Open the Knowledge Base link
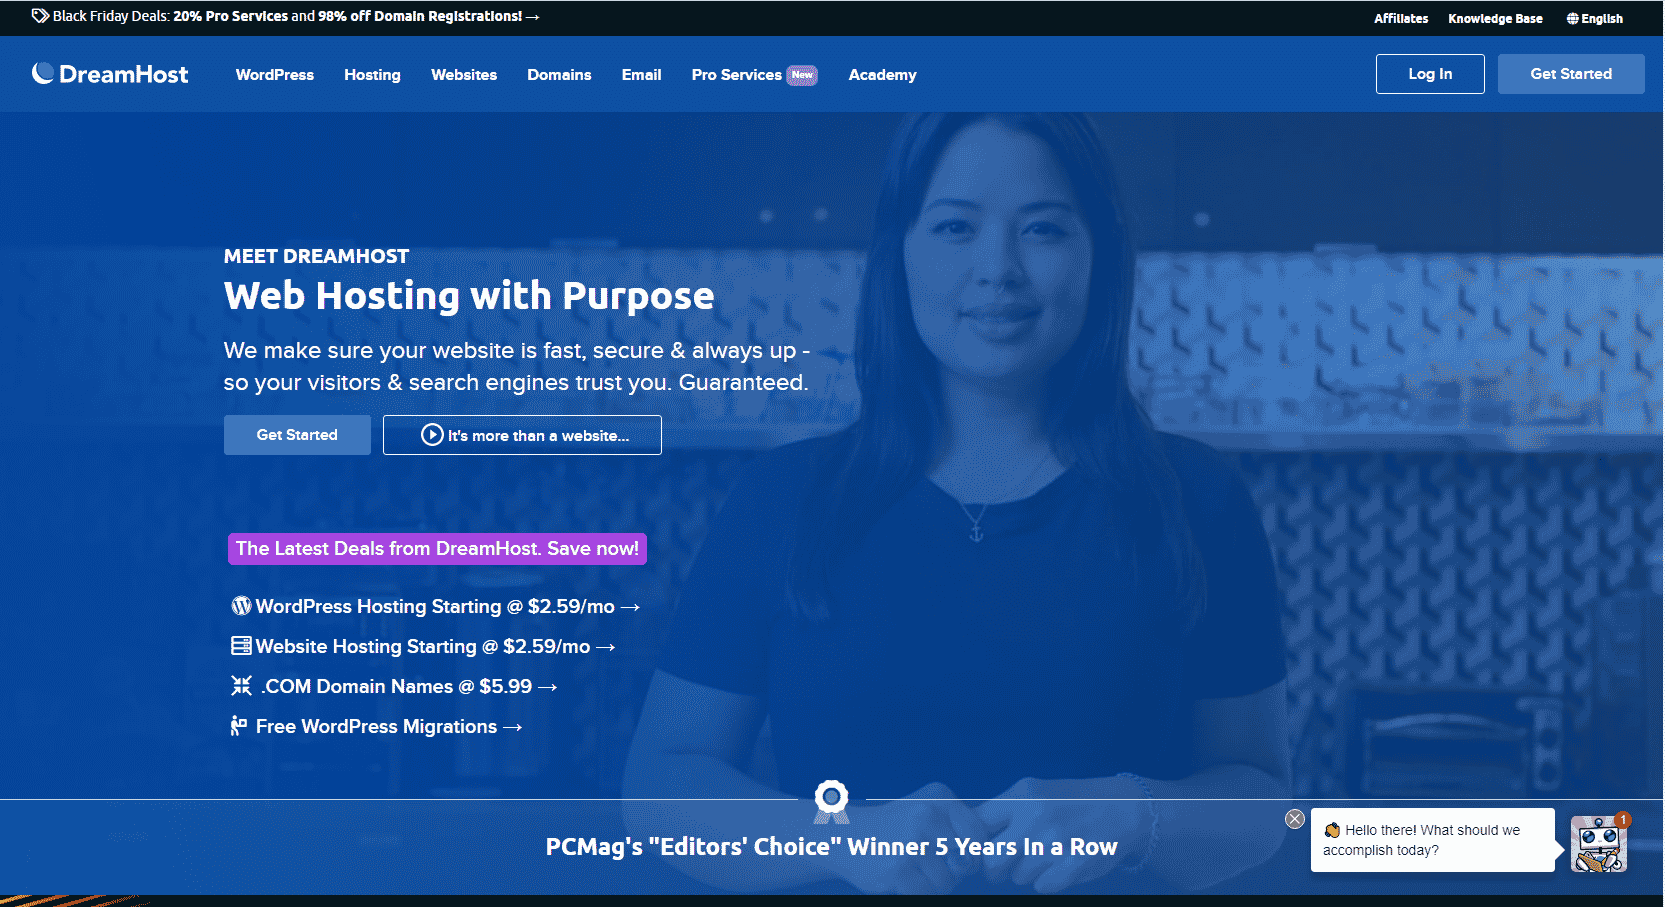 point(1495,19)
